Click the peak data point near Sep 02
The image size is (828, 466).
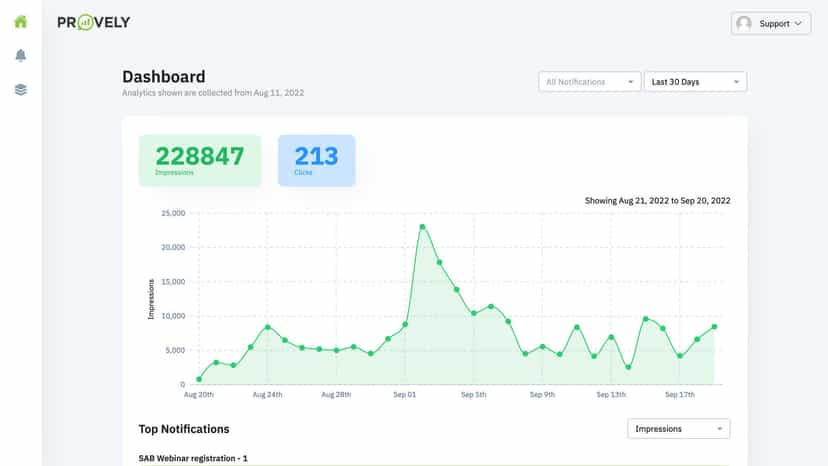(x=422, y=227)
